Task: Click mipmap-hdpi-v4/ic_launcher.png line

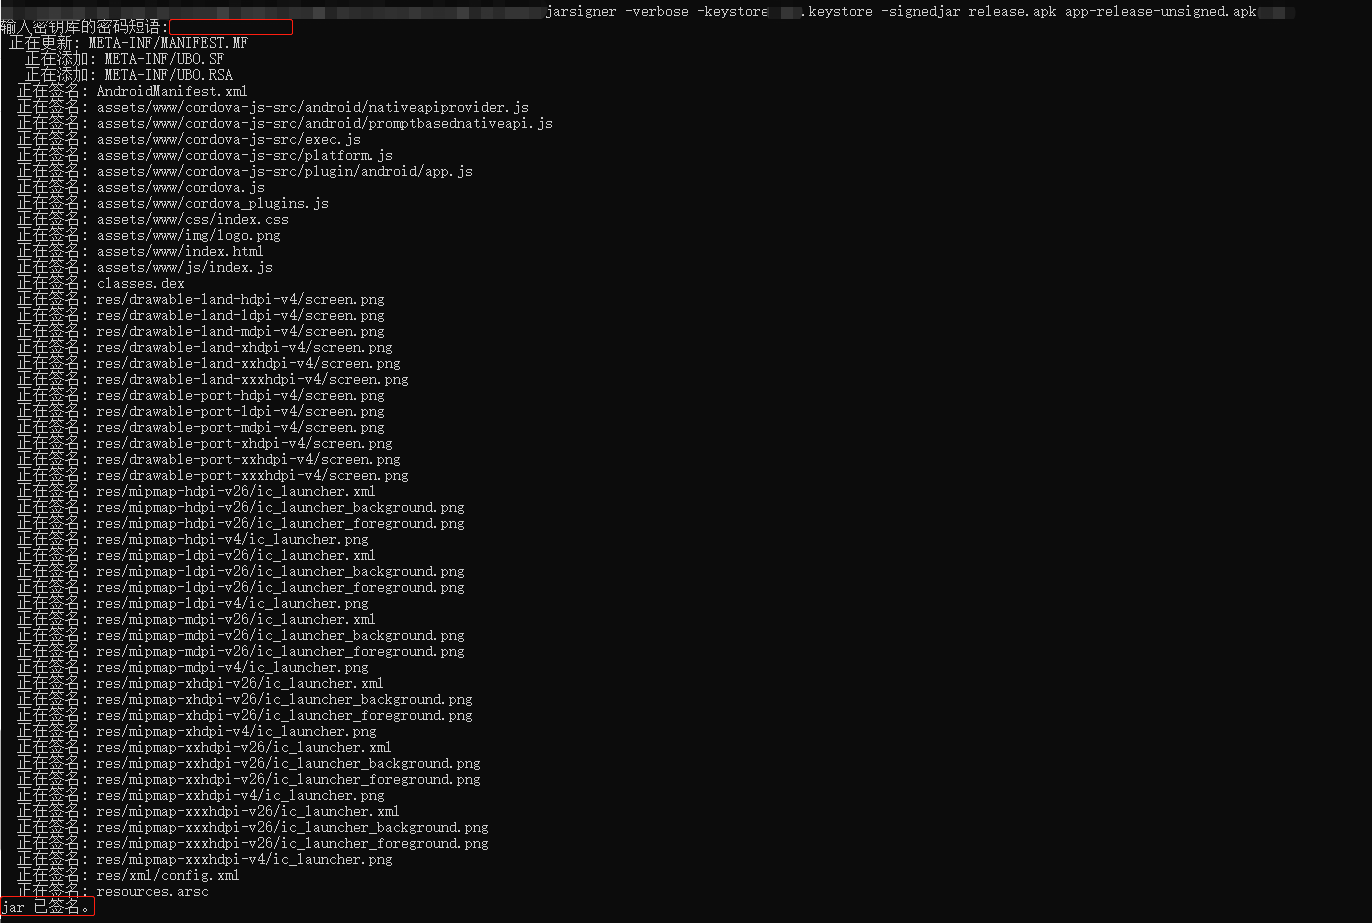Action: (192, 539)
